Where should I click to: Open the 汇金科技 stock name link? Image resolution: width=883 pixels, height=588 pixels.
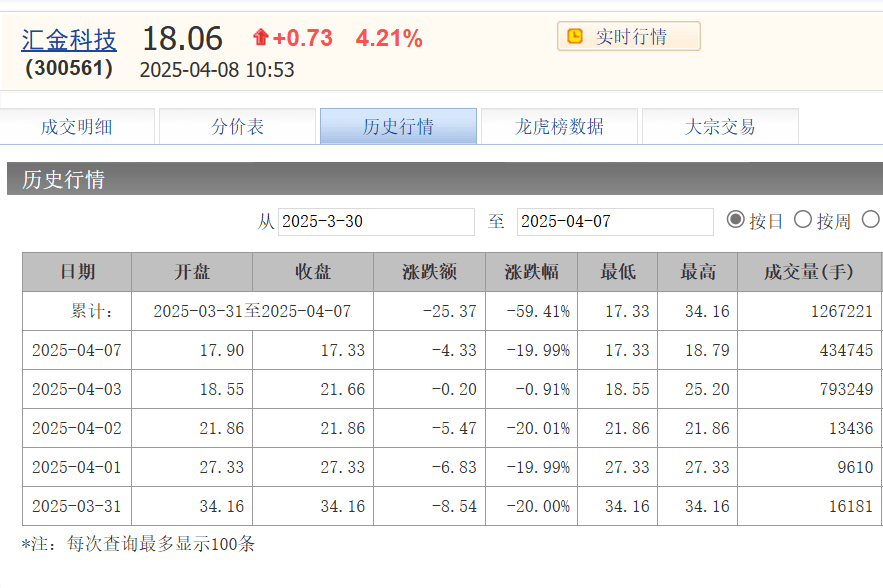point(69,40)
